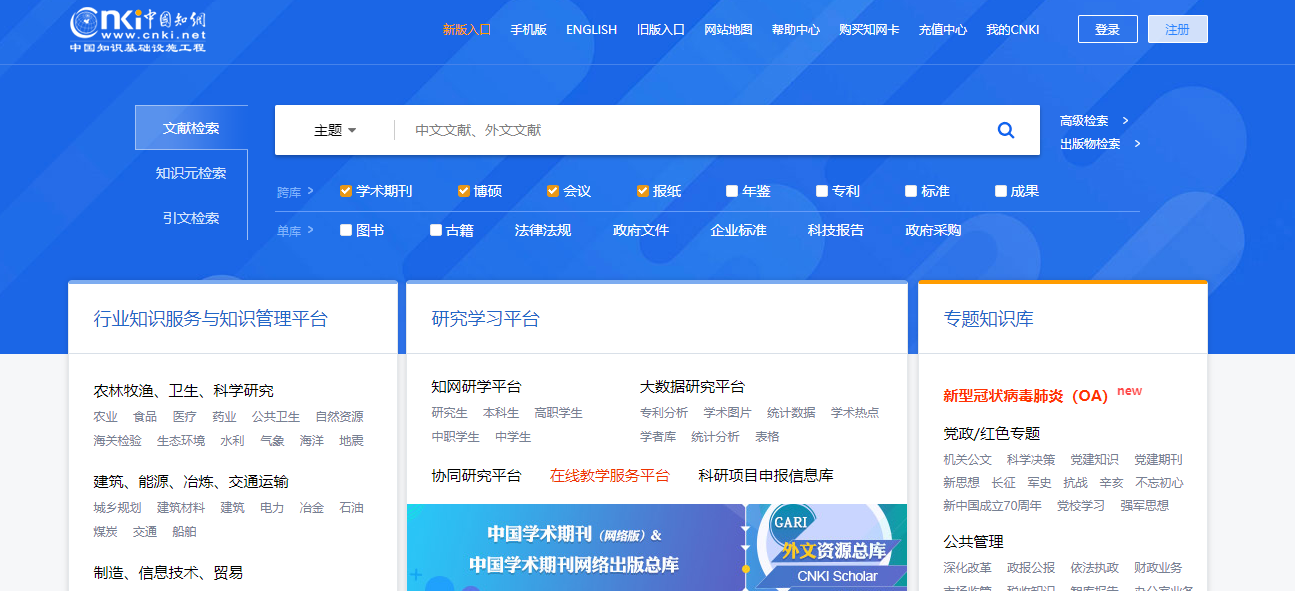Open 农林牧渔、卫生、科学研究 category
Image resolution: width=1295 pixels, height=591 pixels.
184,391
